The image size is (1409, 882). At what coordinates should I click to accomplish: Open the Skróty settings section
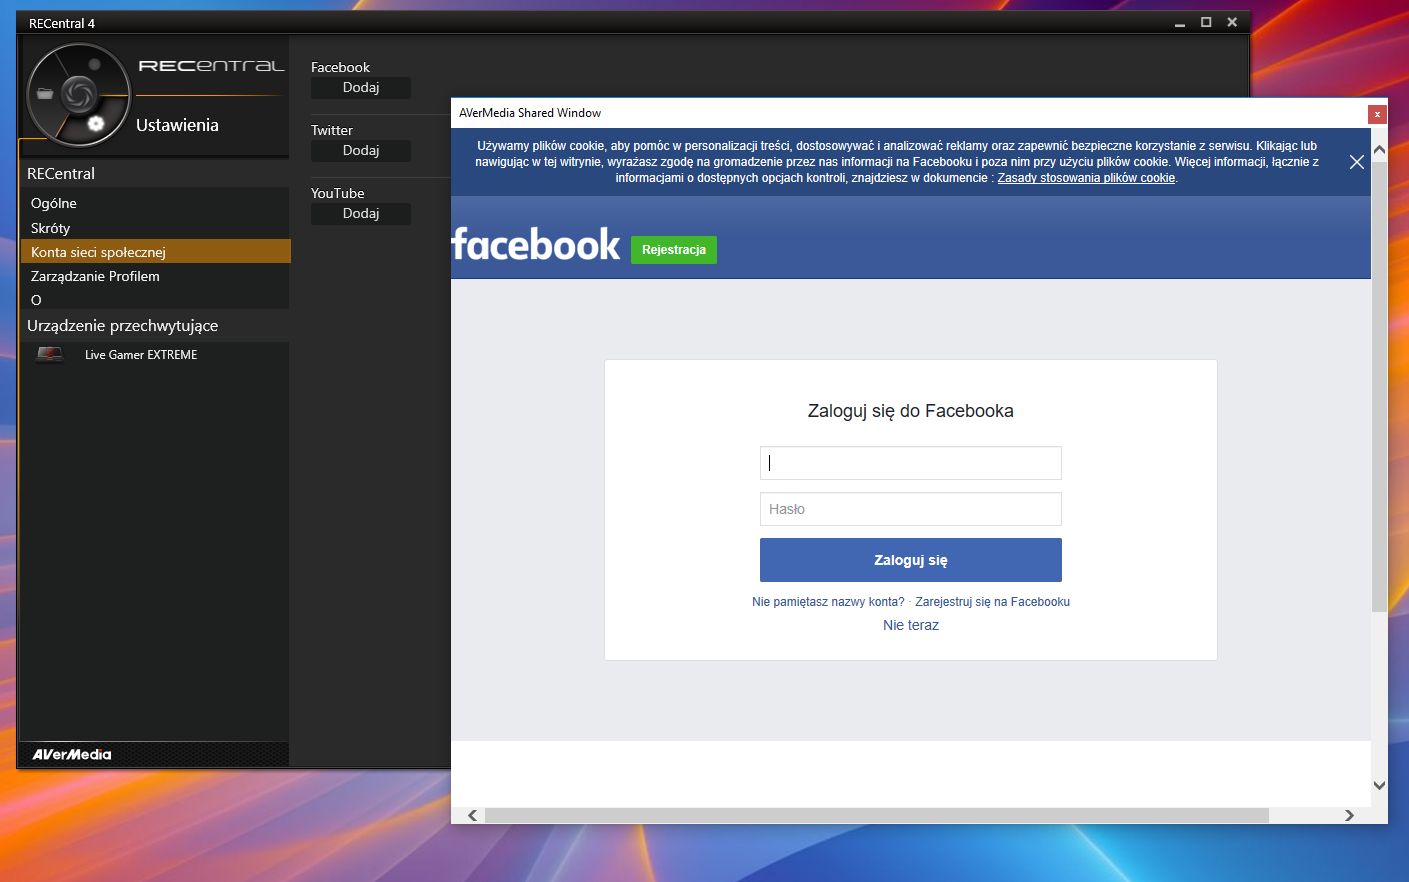coord(155,228)
